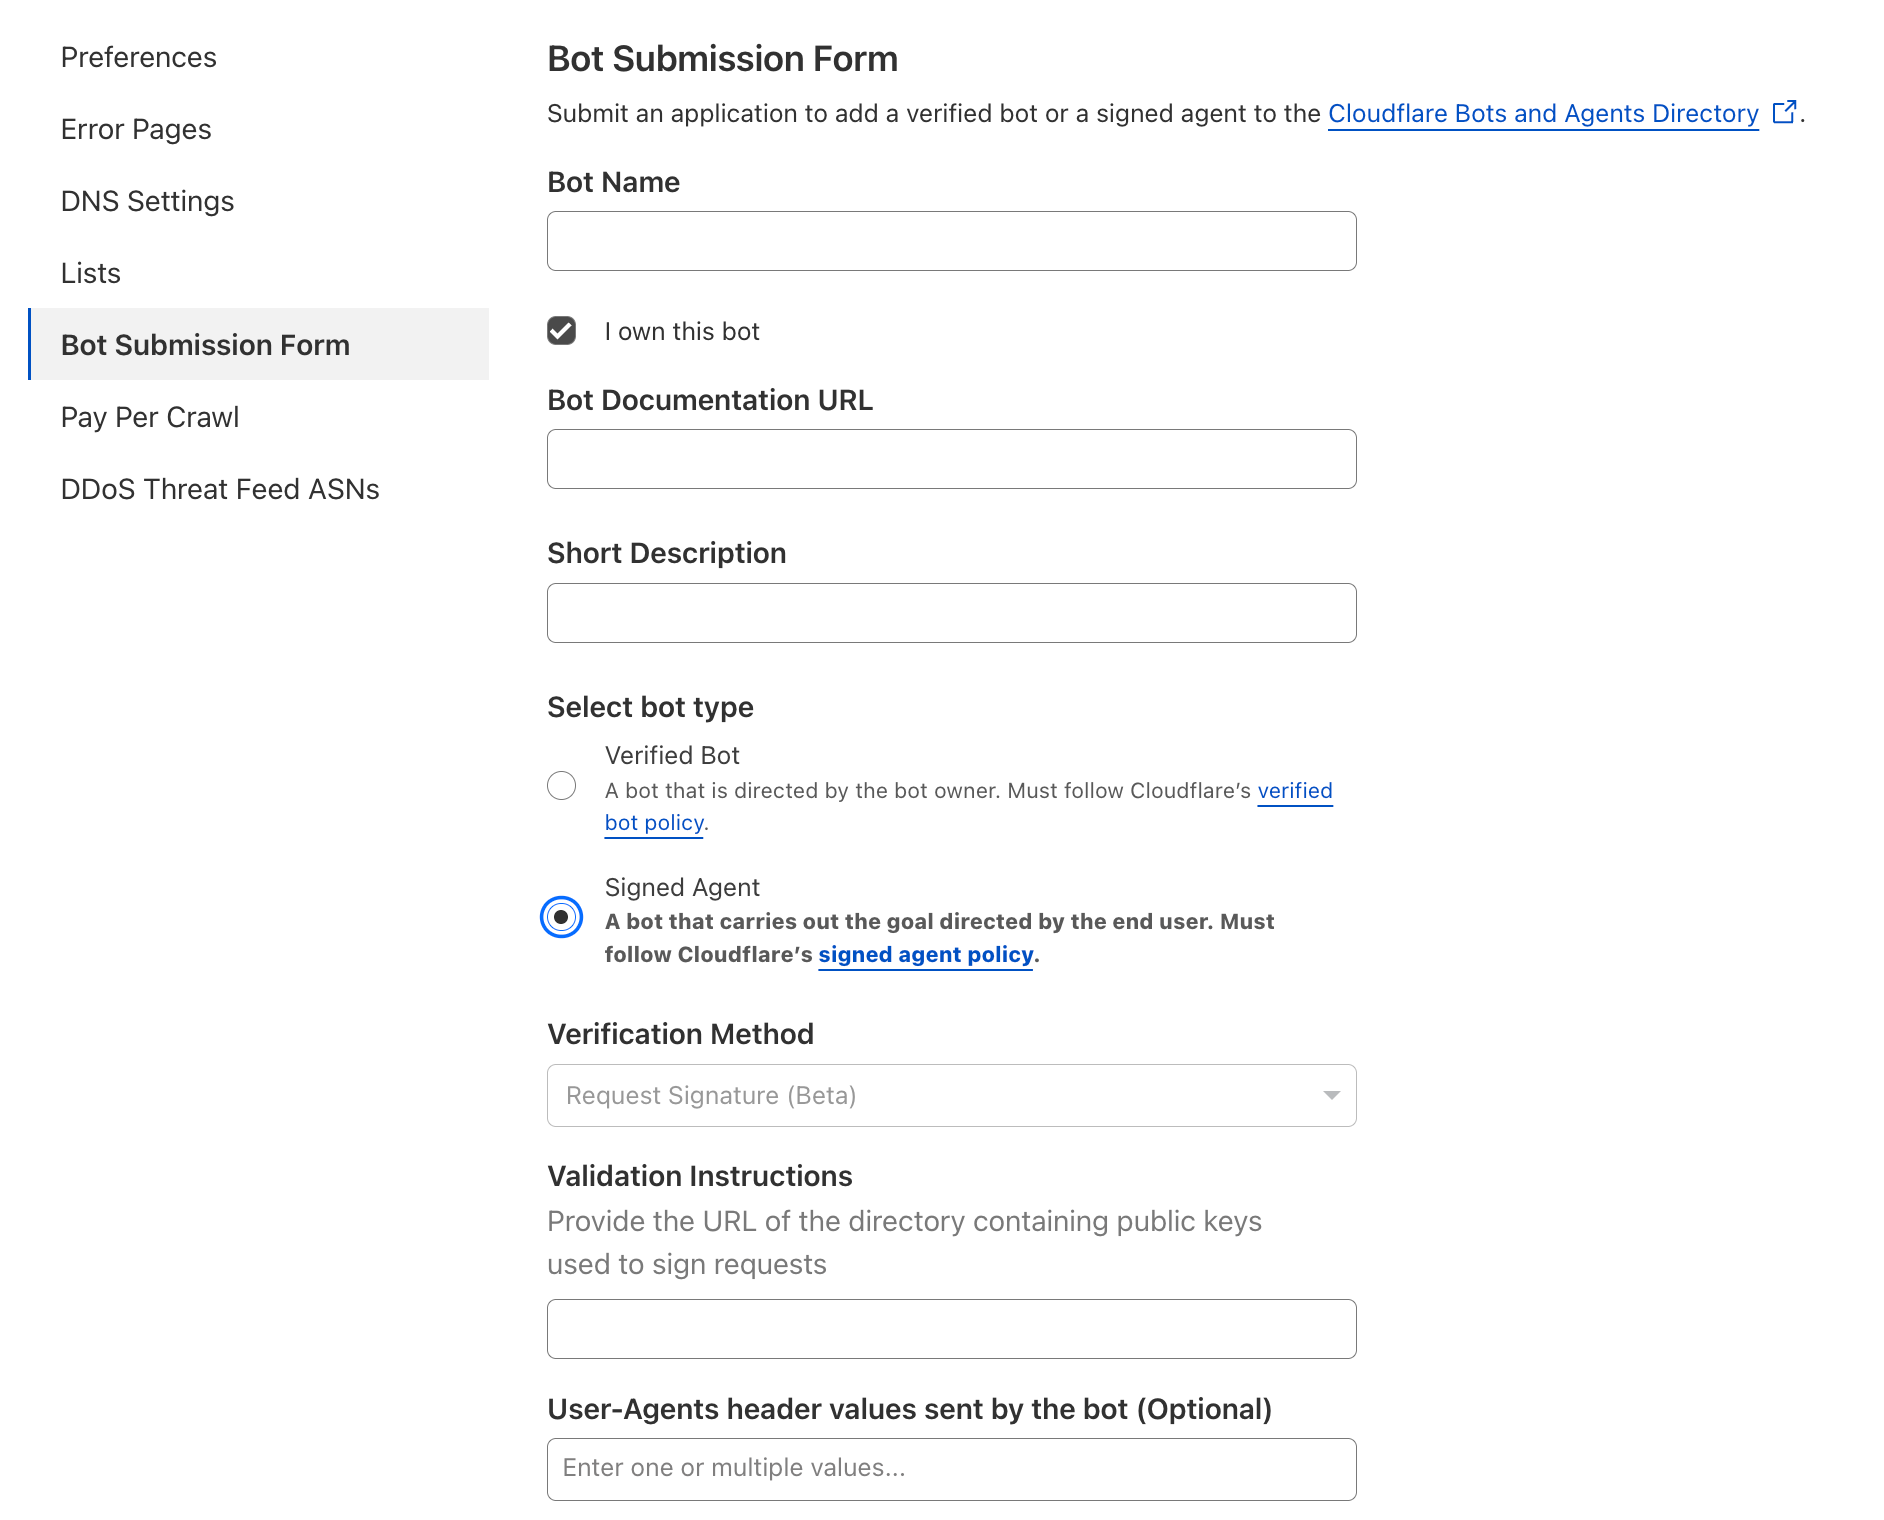Click the external link icon beside Directory link
Screen dimensions: 1884x1520
tap(1785, 112)
